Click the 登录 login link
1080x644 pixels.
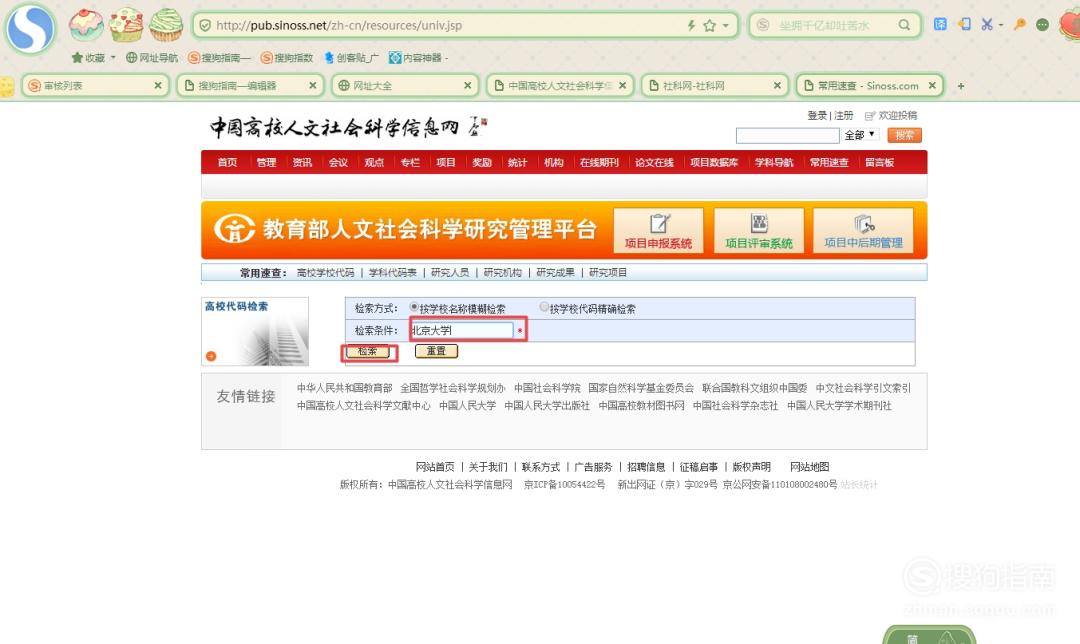coord(817,116)
